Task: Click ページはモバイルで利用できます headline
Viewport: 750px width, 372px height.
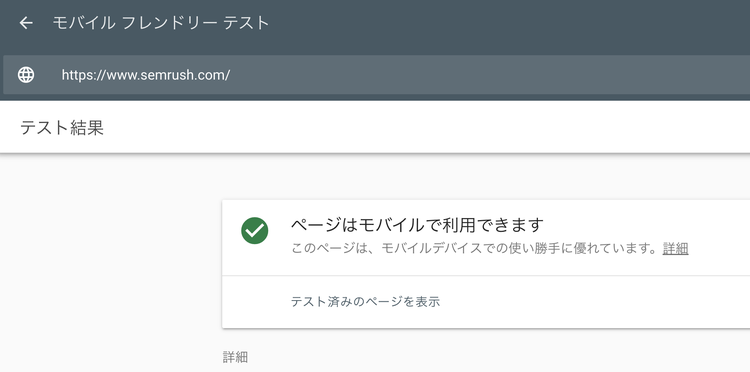Action: [x=417, y=224]
